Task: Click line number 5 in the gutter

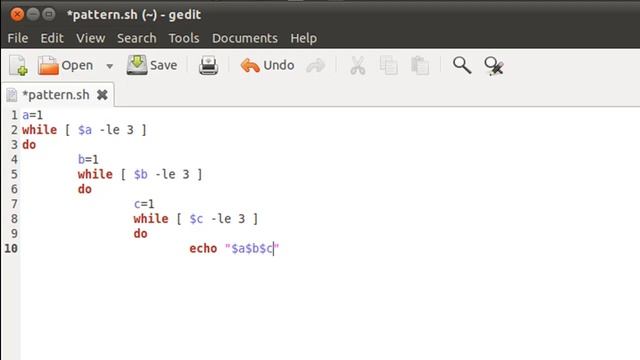Action: [x=14, y=174]
